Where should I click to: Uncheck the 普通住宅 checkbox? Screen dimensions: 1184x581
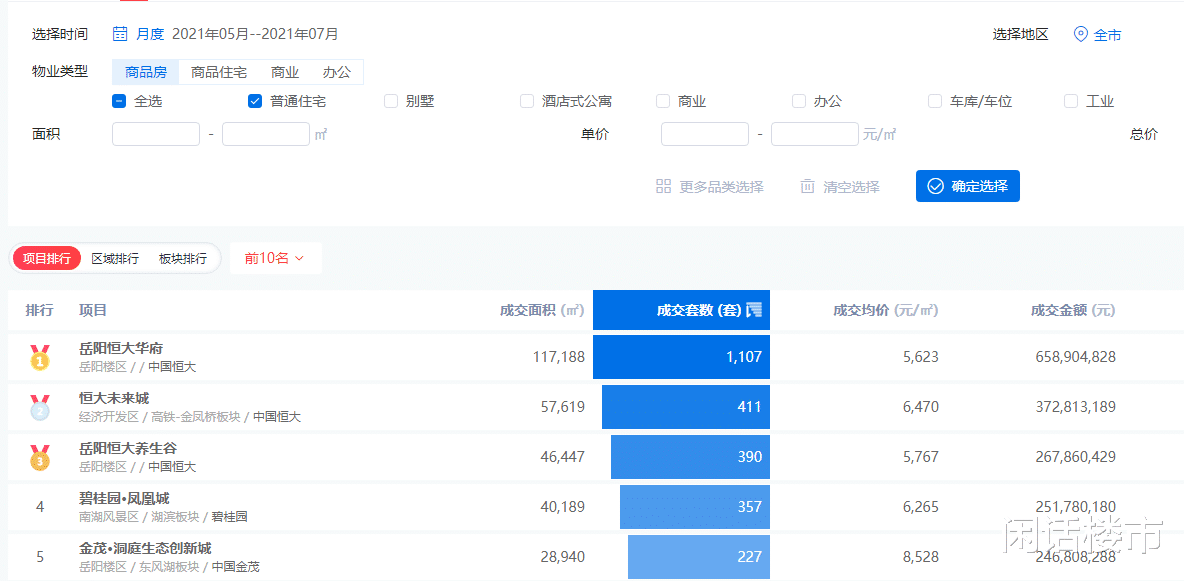coord(254,101)
